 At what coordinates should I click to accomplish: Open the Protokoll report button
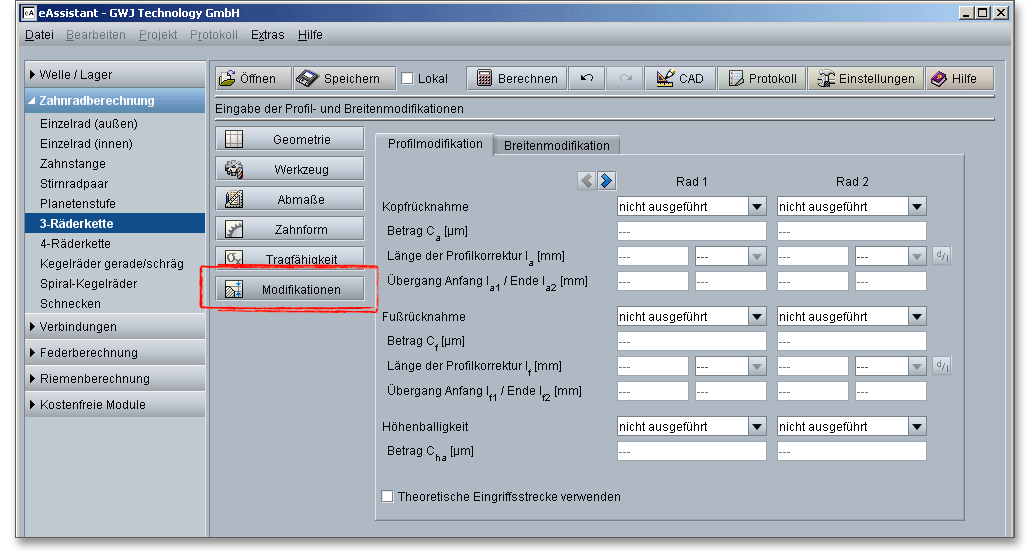coord(762,79)
